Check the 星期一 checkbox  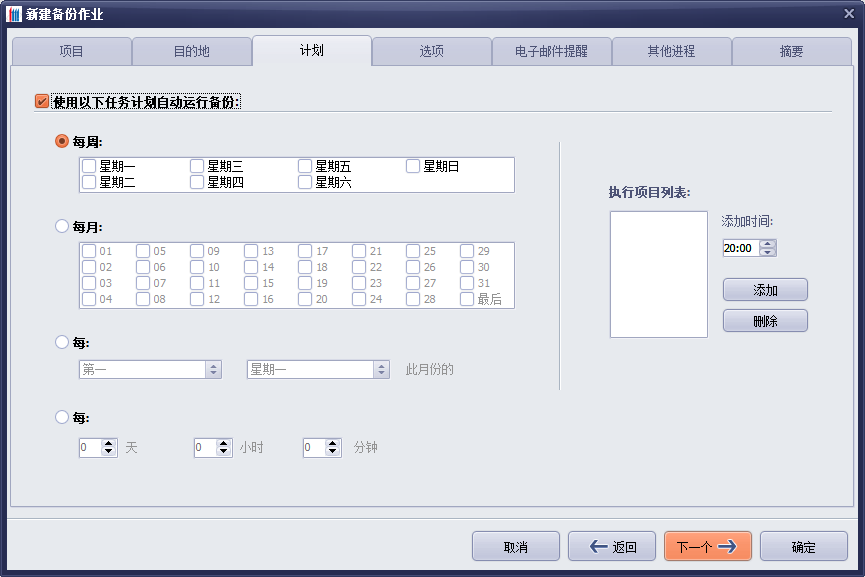coord(89,166)
